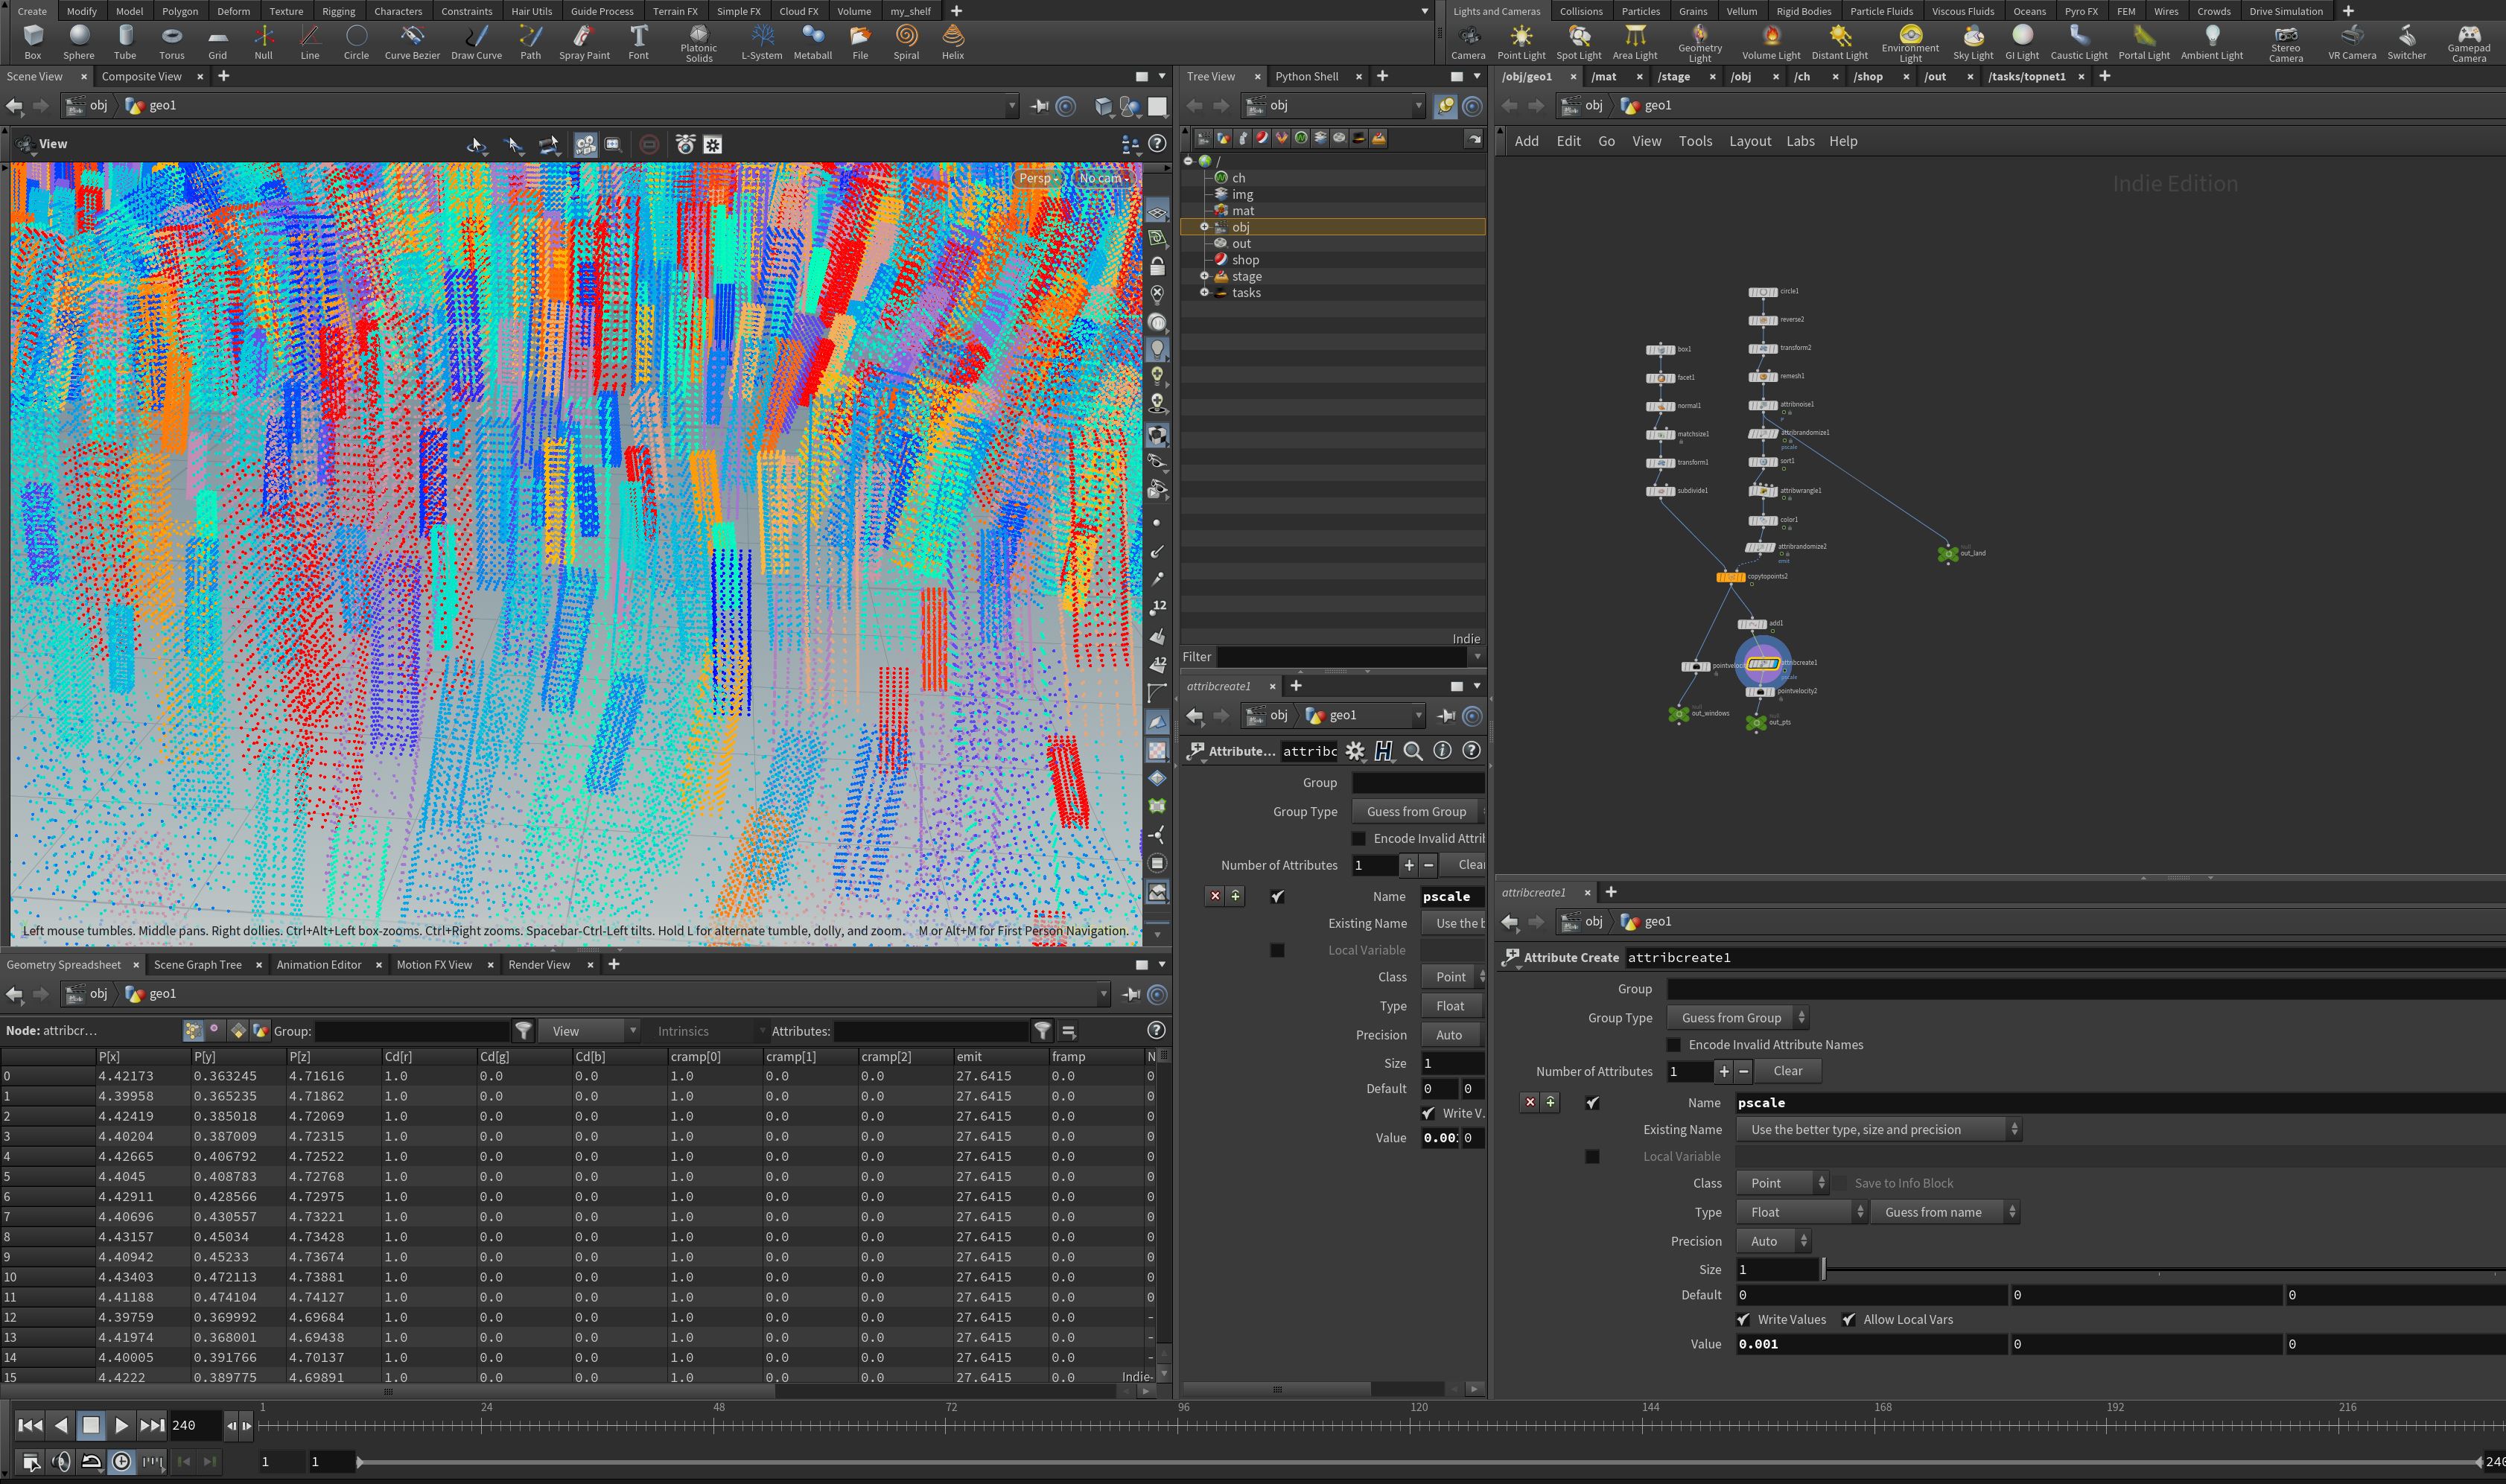The image size is (2506, 1484).
Task: Delete the pscale attribute entry
Action: (x=1529, y=1102)
